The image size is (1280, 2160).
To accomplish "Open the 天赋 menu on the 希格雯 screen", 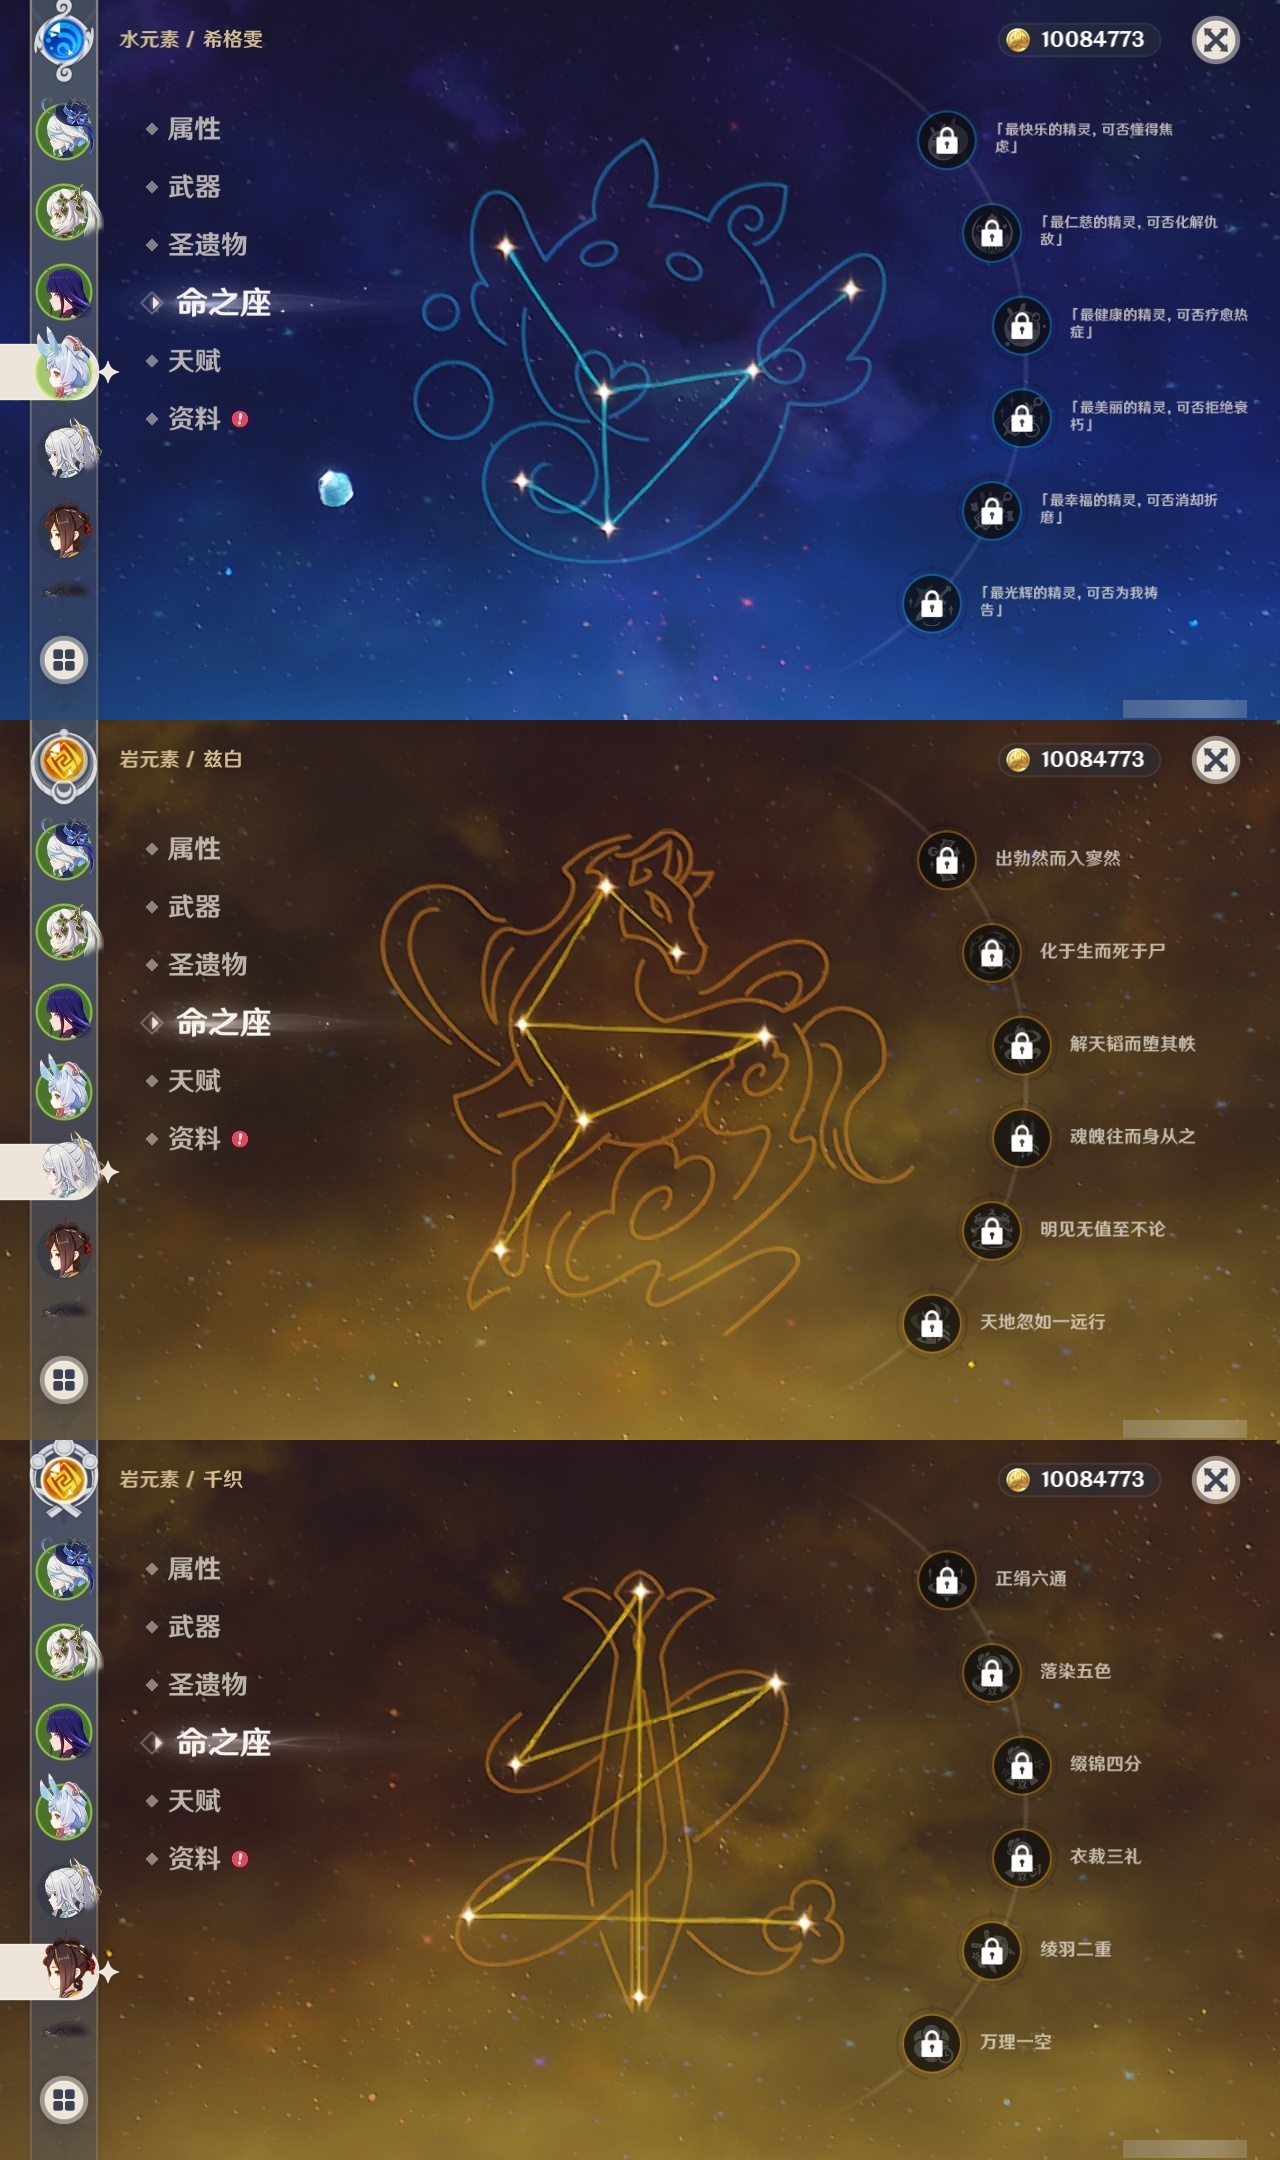I will [194, 361].
